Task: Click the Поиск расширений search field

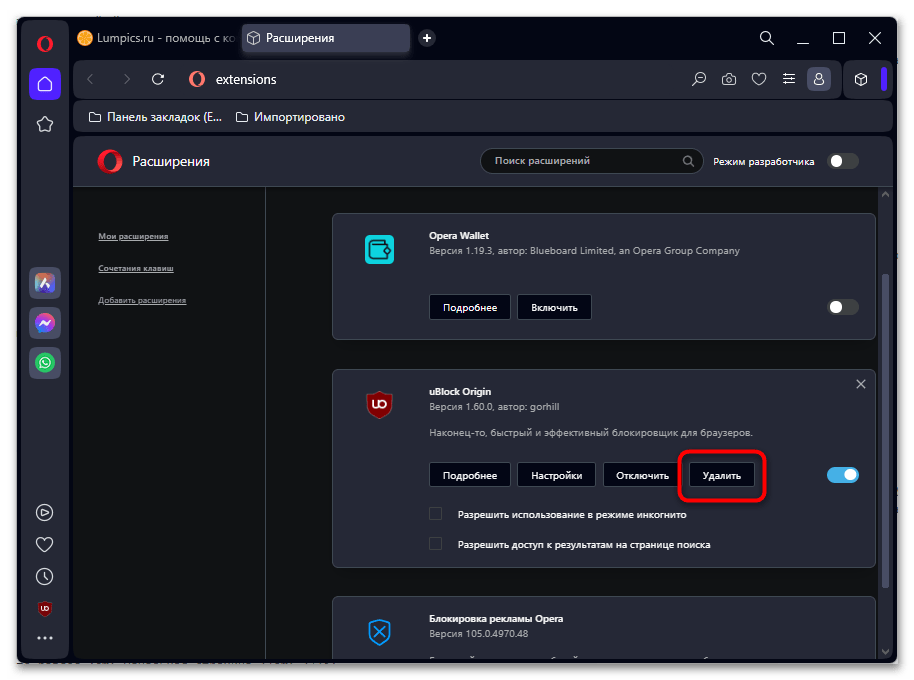Action: [591, 161]
